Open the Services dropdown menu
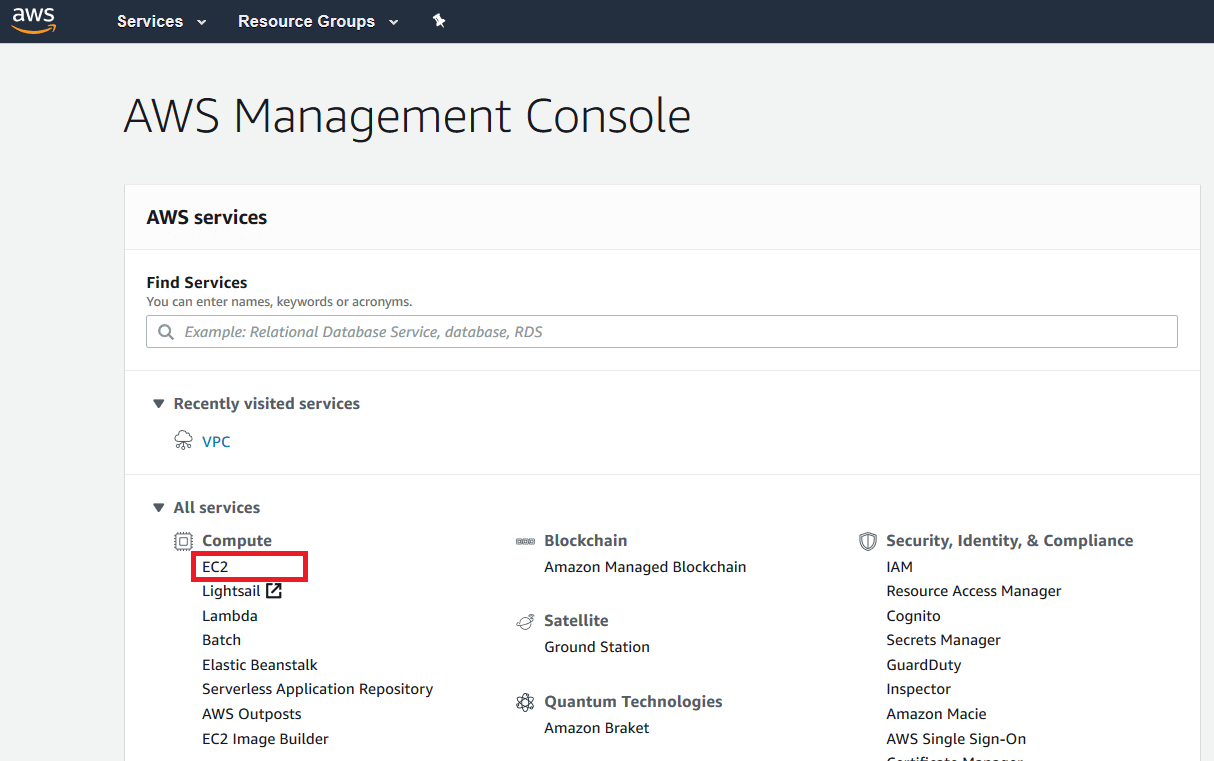This screenshot has height=761, width=1214. [162, 21]
